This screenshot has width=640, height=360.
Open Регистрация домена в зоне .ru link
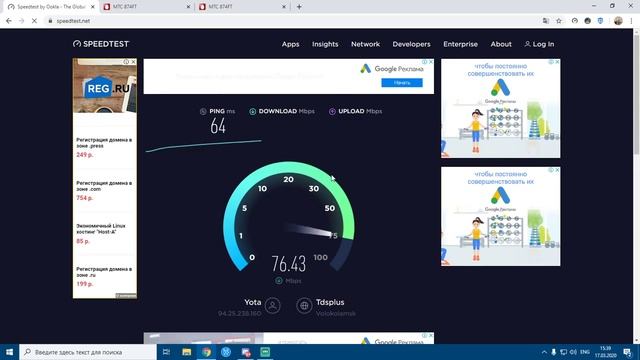tap(104, 272)
